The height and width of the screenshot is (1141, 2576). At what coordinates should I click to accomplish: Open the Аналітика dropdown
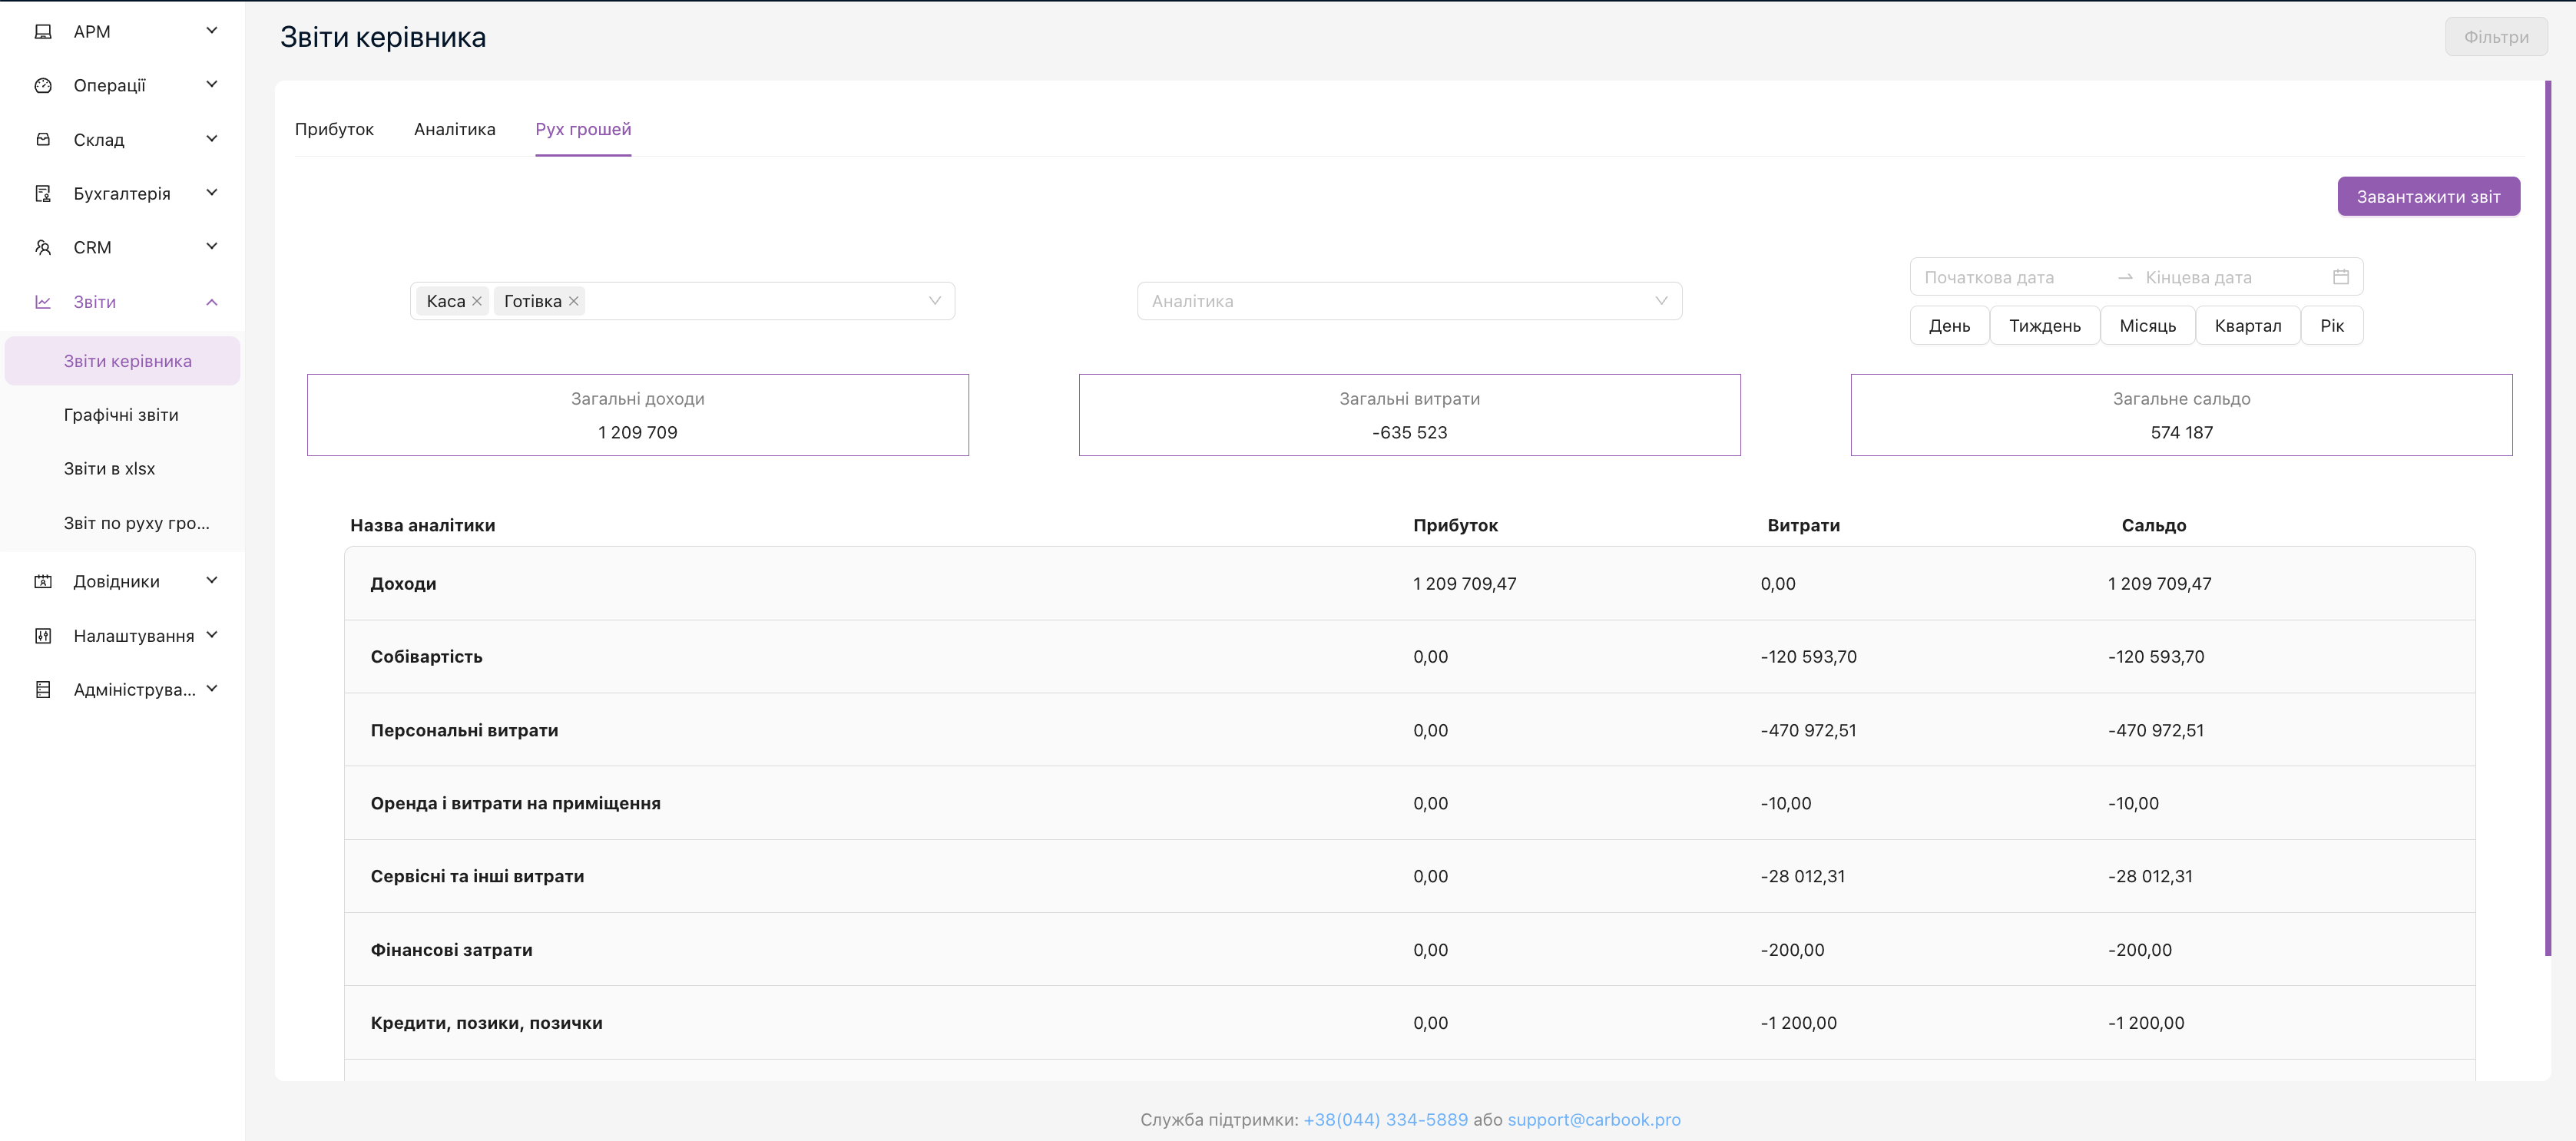coord(1409,301)
